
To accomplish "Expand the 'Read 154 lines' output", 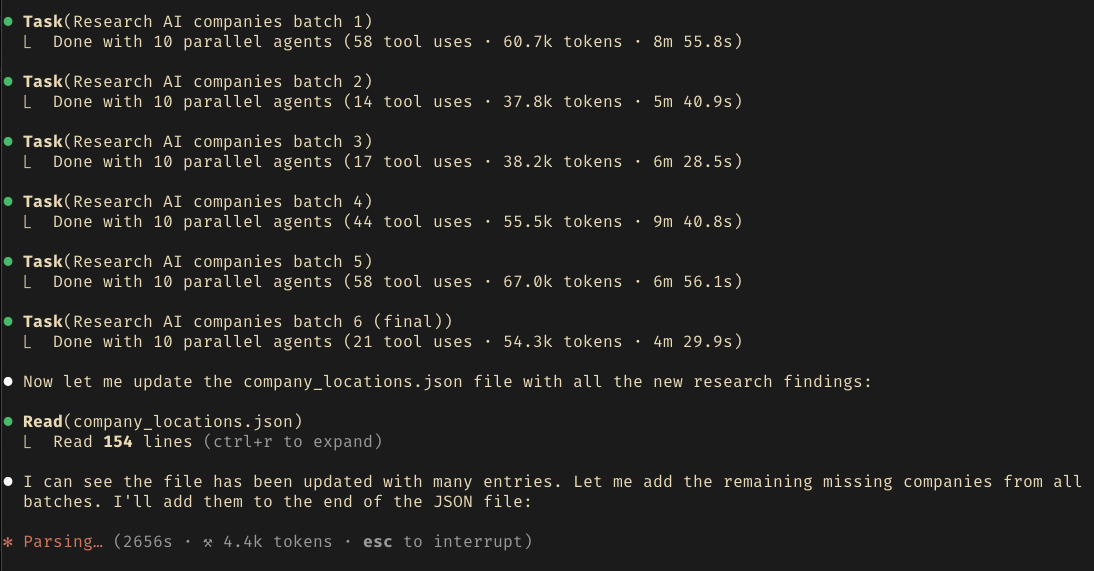I will point(218,442).
